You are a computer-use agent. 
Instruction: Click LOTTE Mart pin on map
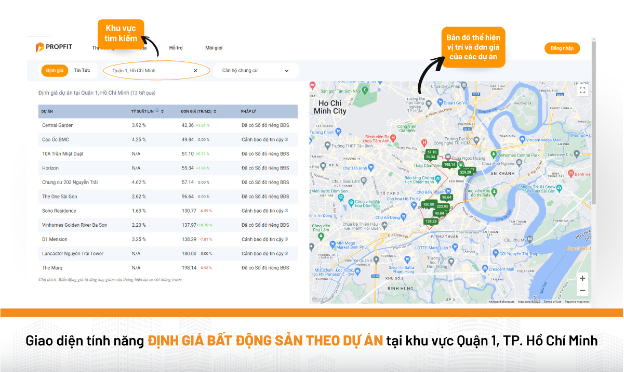[455, 247]
